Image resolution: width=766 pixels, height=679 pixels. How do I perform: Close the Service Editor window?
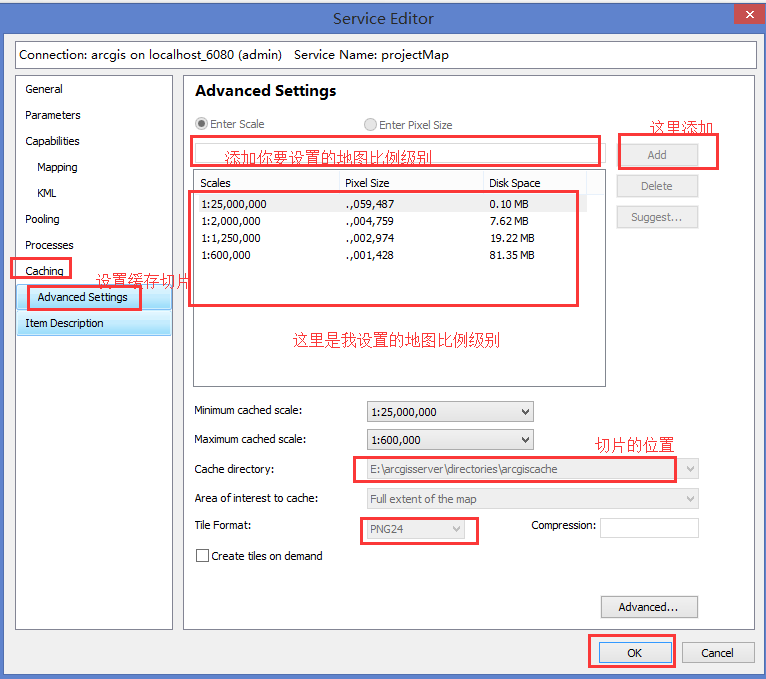[x=749, y=14]
